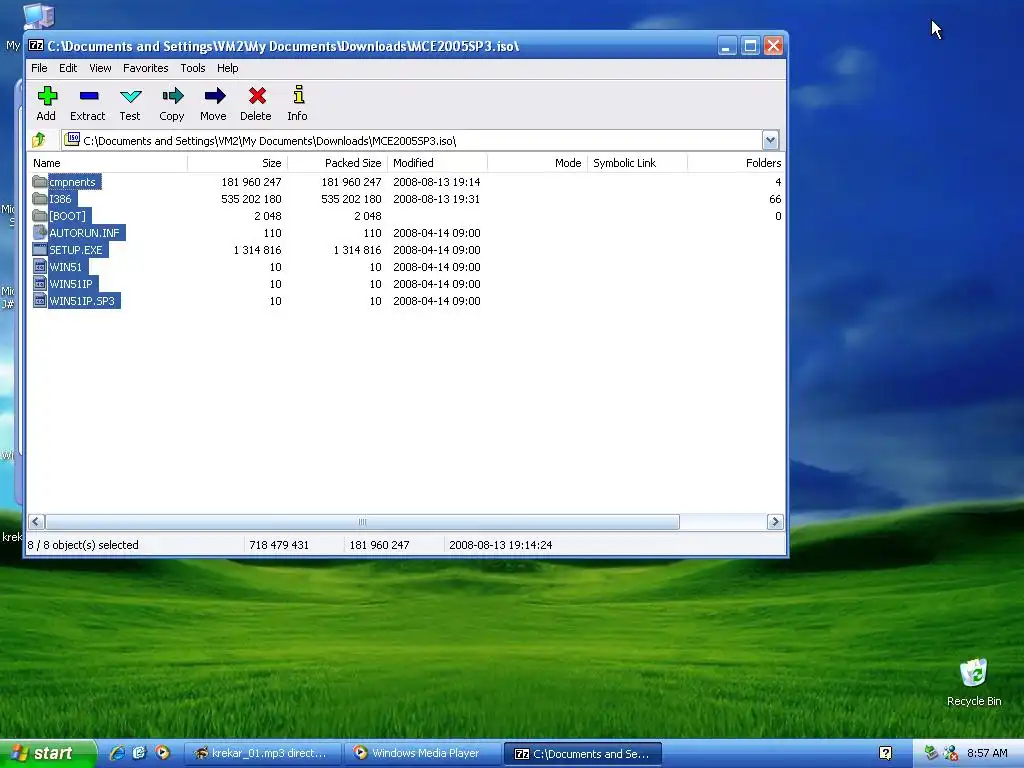The width and height of the screenshot is (1024, 768).
Task: Click the I386 size value 535 202 180
Action: point(251,199)
